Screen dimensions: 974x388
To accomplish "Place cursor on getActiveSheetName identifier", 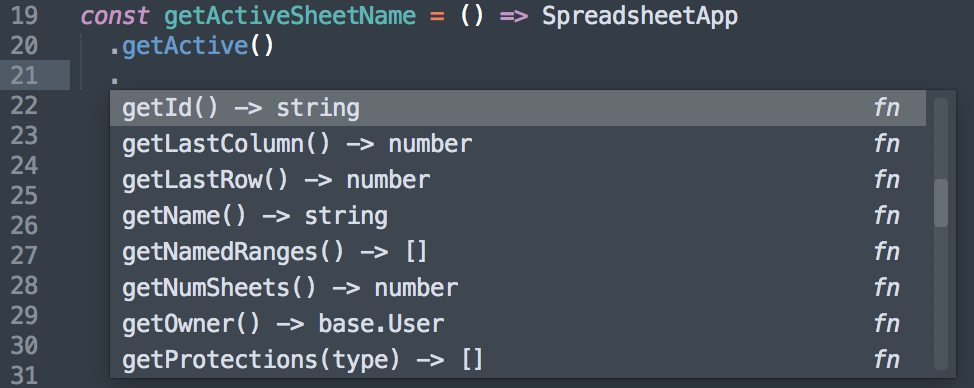I will 289,16.
